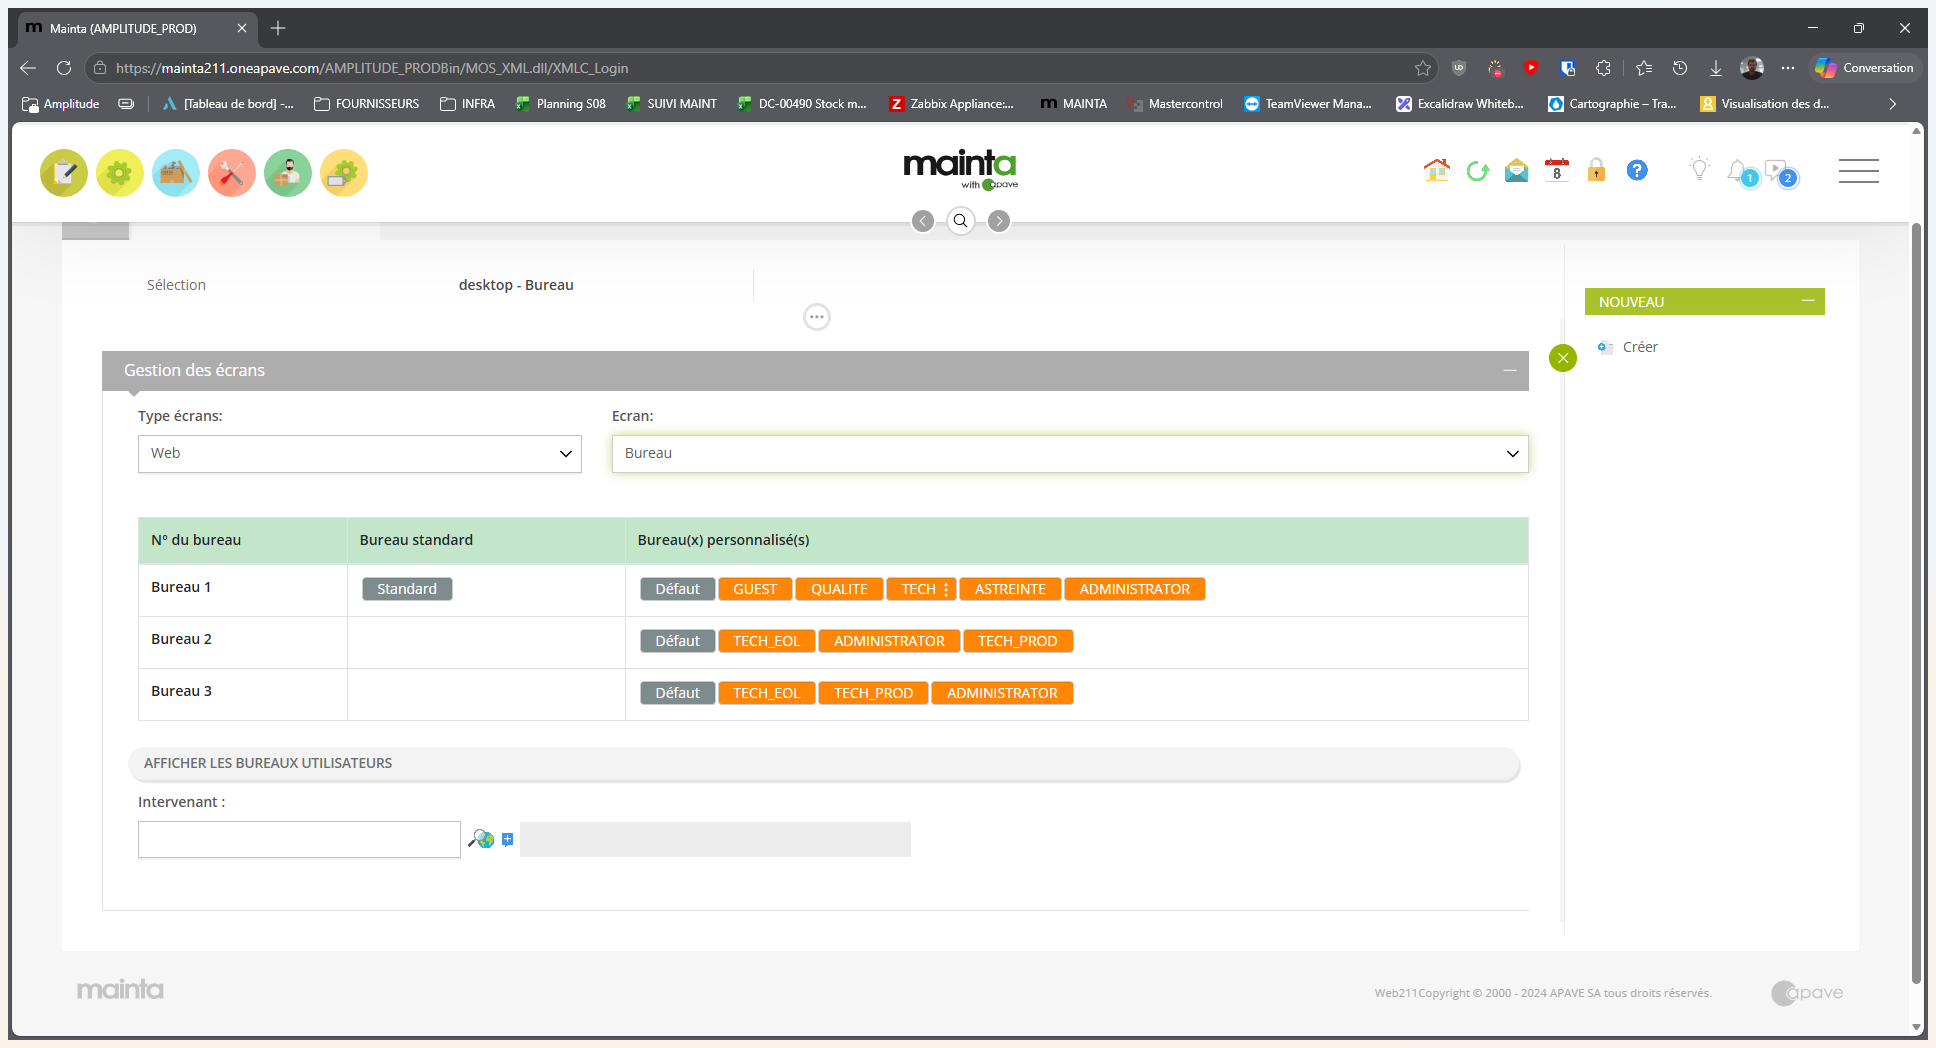Open the Planning S08 bookmark
Image resolution: width=1936 pixels, height=1048 pixels.
560,104
